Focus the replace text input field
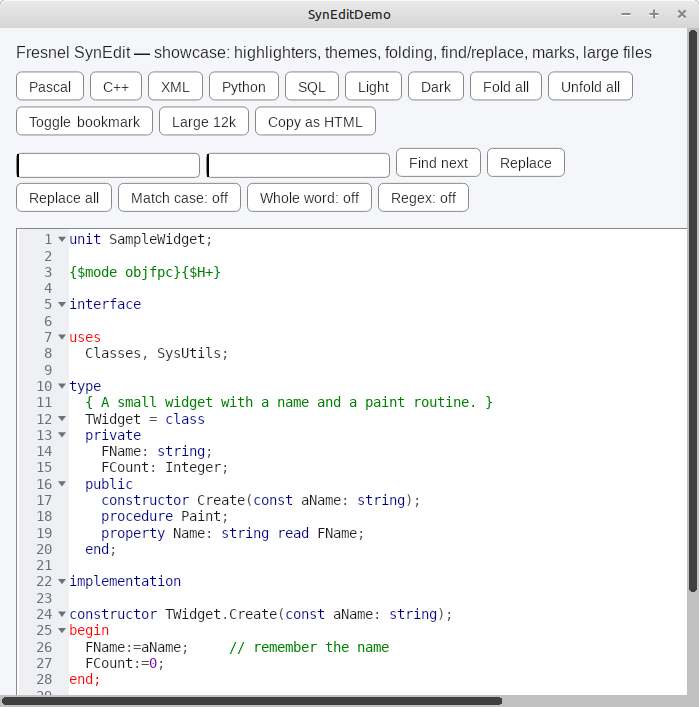This screenshot has width=699, height=707. (298, 165)
